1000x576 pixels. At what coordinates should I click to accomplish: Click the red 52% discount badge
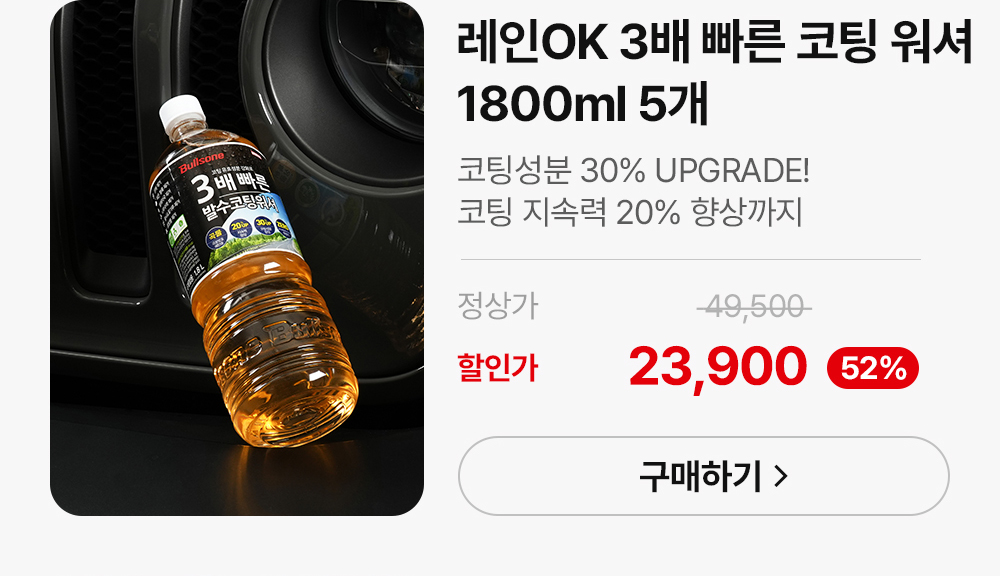click(x=872, y=368)
